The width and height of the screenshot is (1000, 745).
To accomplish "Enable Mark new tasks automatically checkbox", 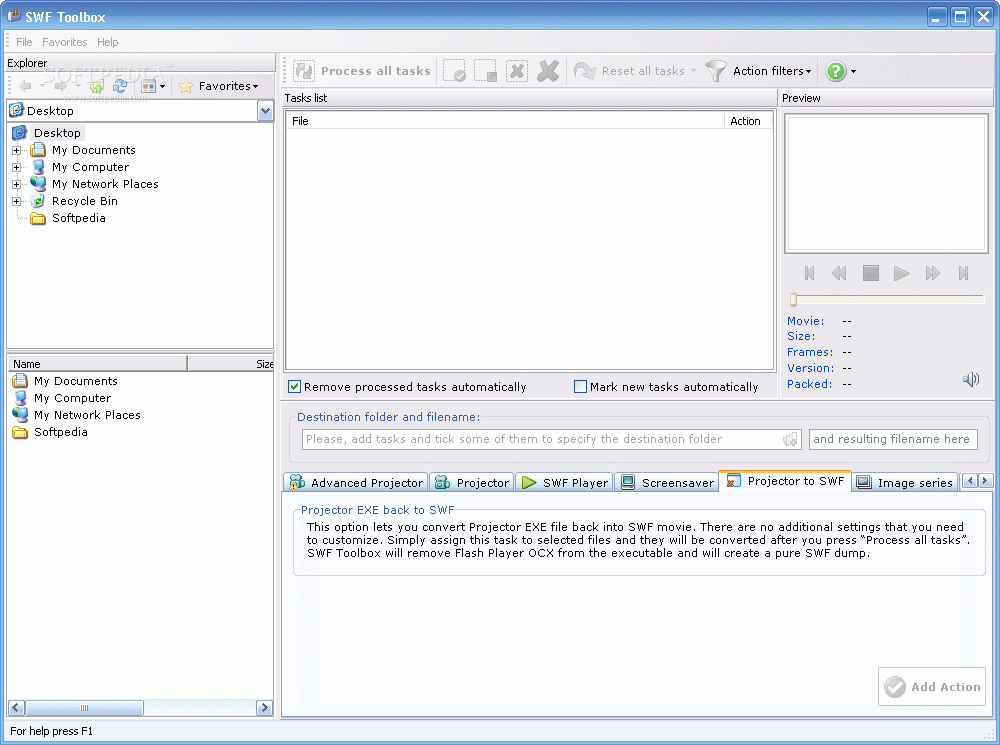I will pyautogui.click(x=580, y=387).
